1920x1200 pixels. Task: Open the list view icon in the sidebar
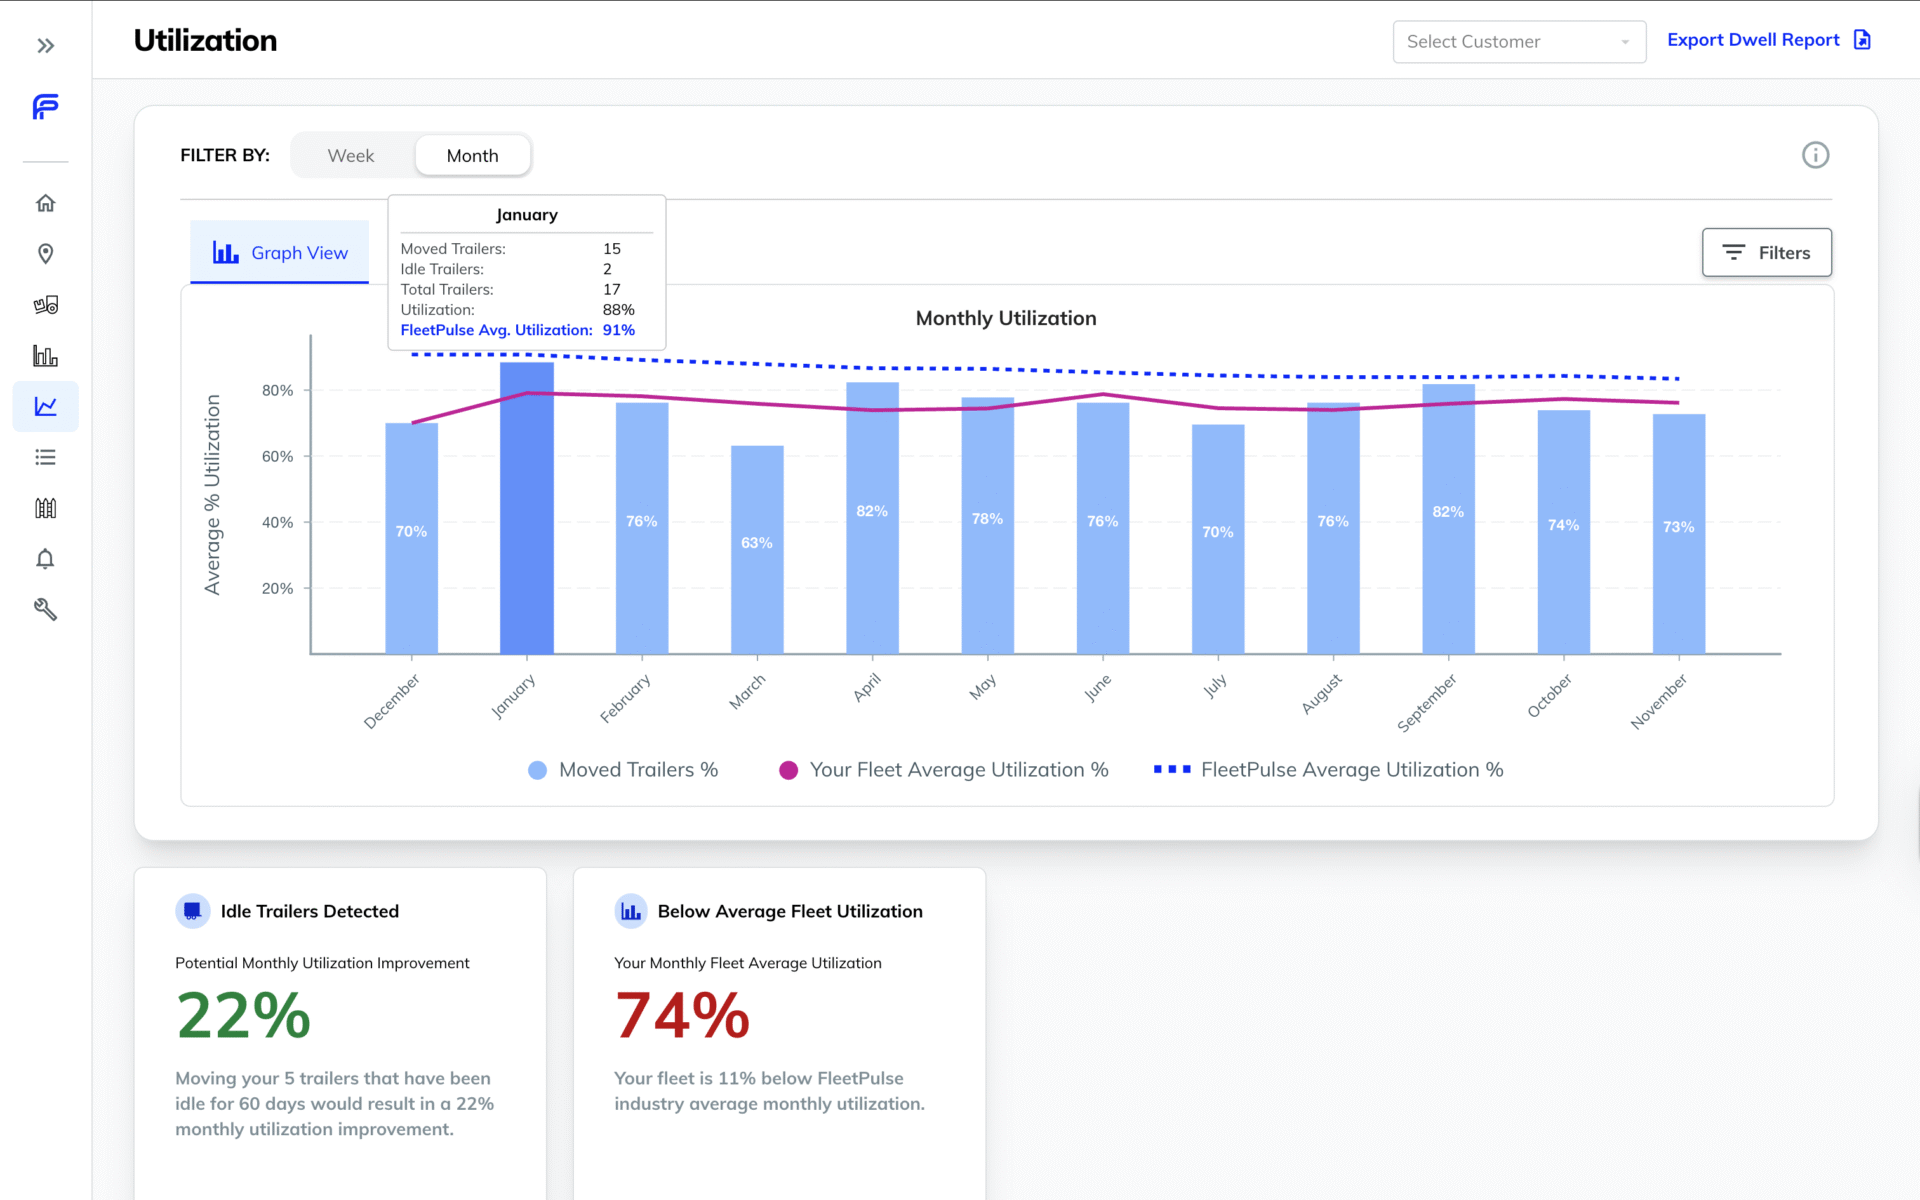point(45,457)
